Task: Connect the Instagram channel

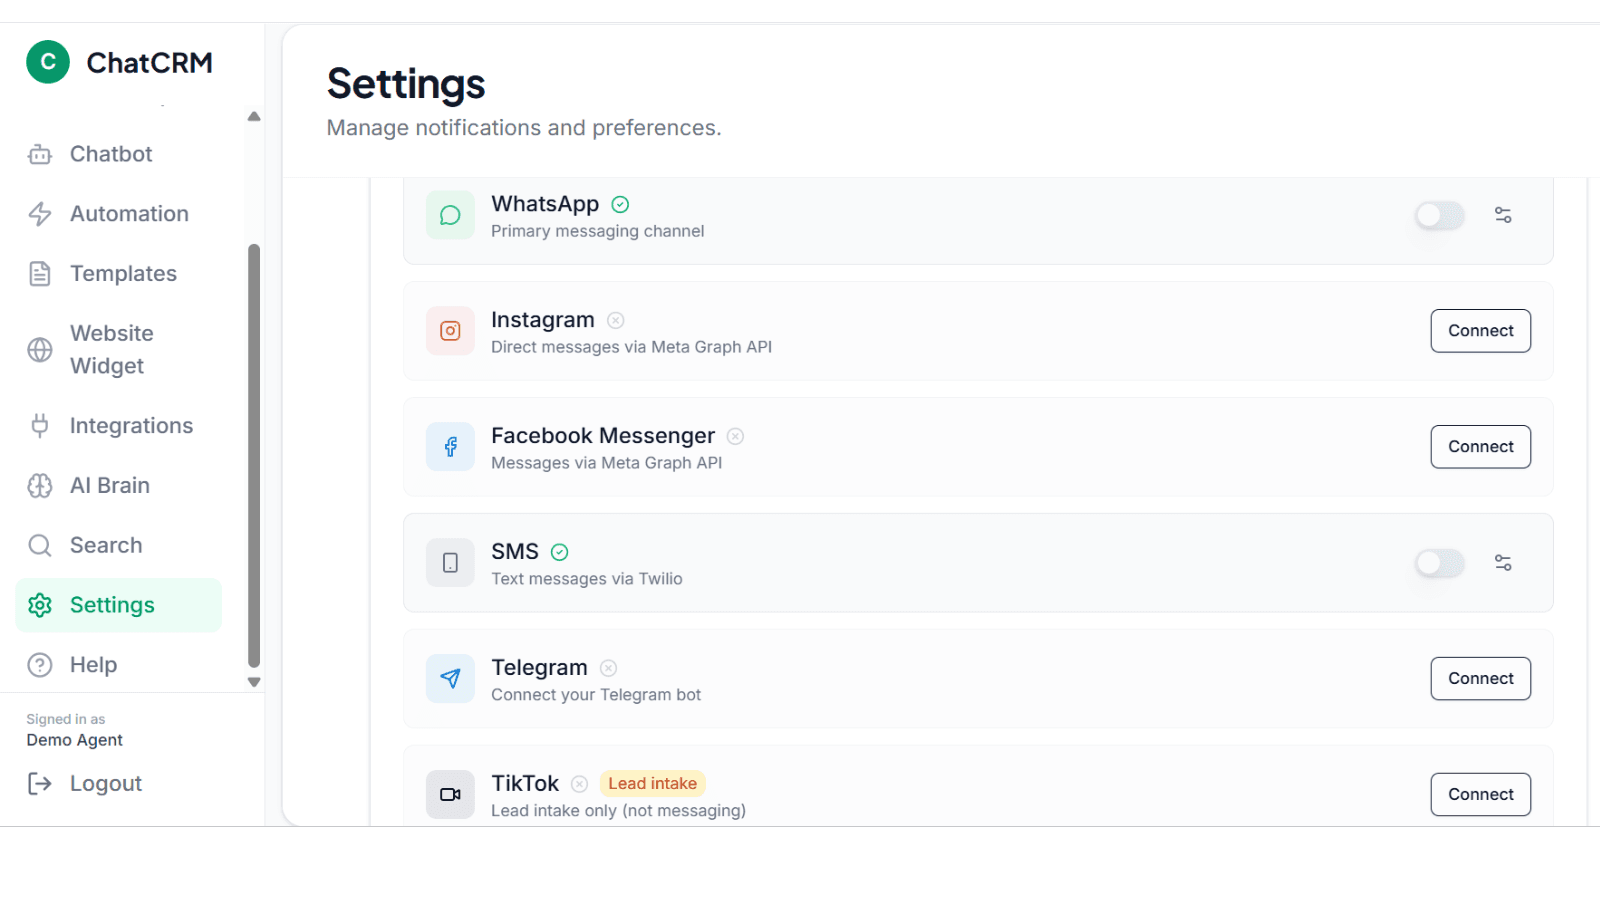Action: coord(1480,330)
